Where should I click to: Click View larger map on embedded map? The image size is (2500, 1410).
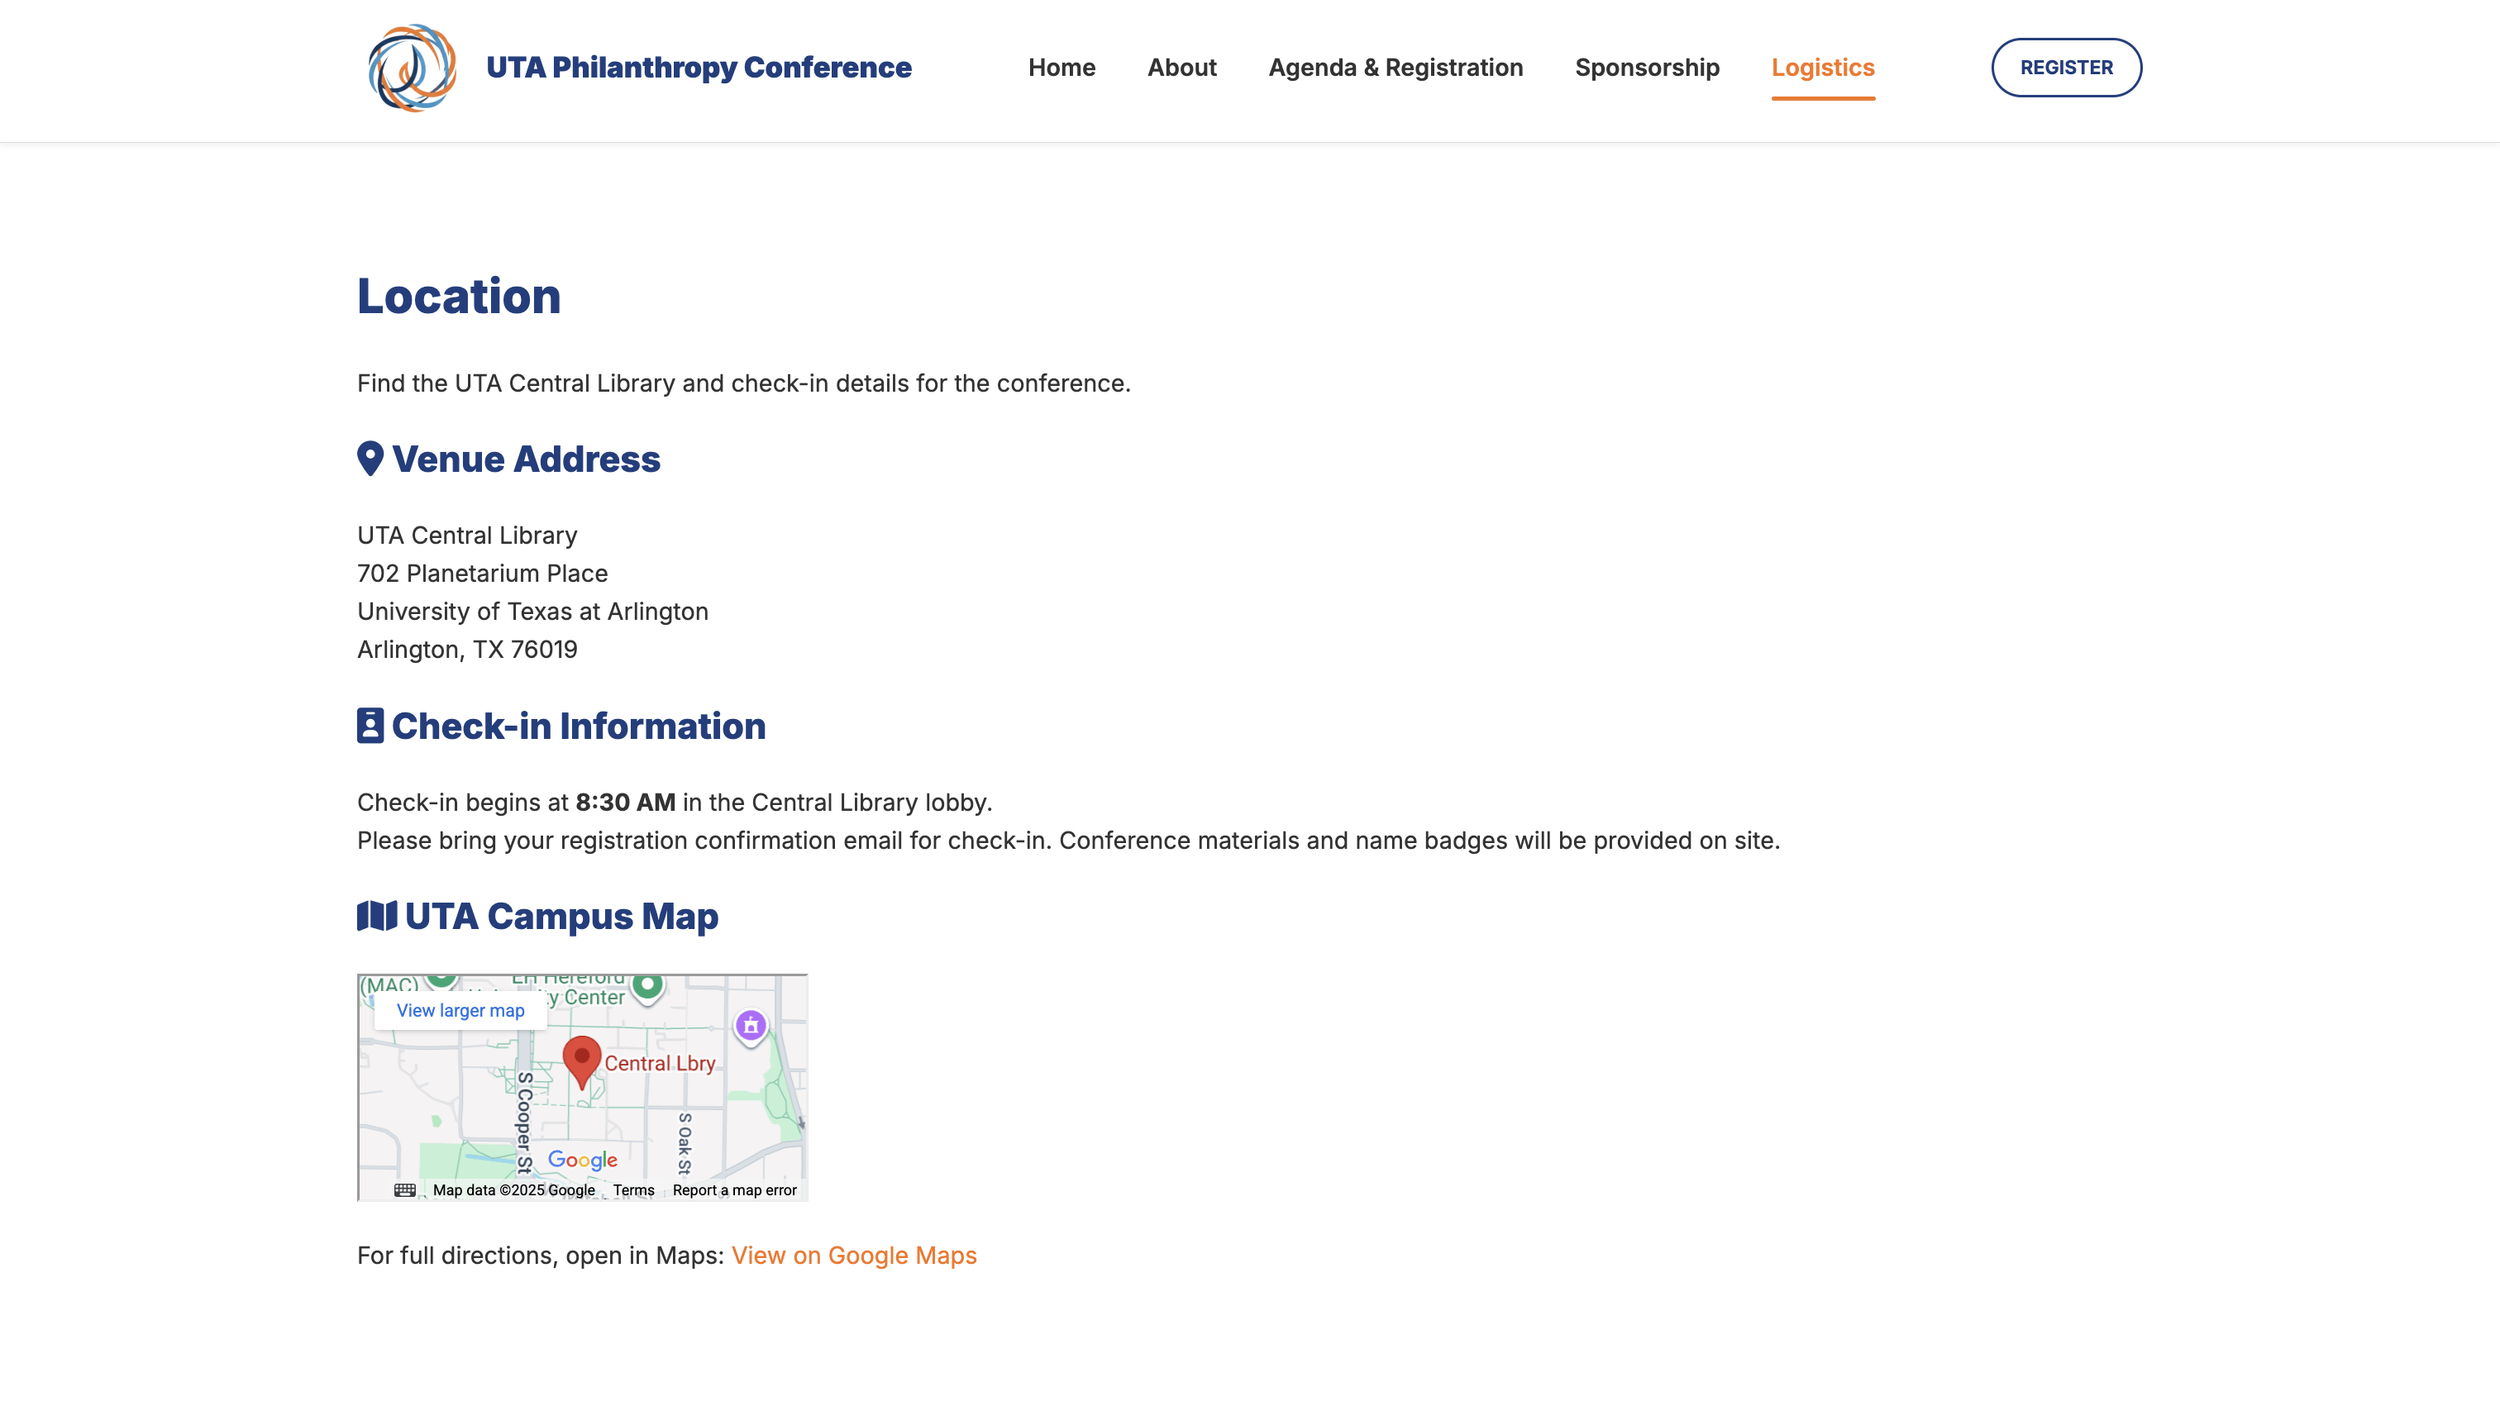[460, 1010]
